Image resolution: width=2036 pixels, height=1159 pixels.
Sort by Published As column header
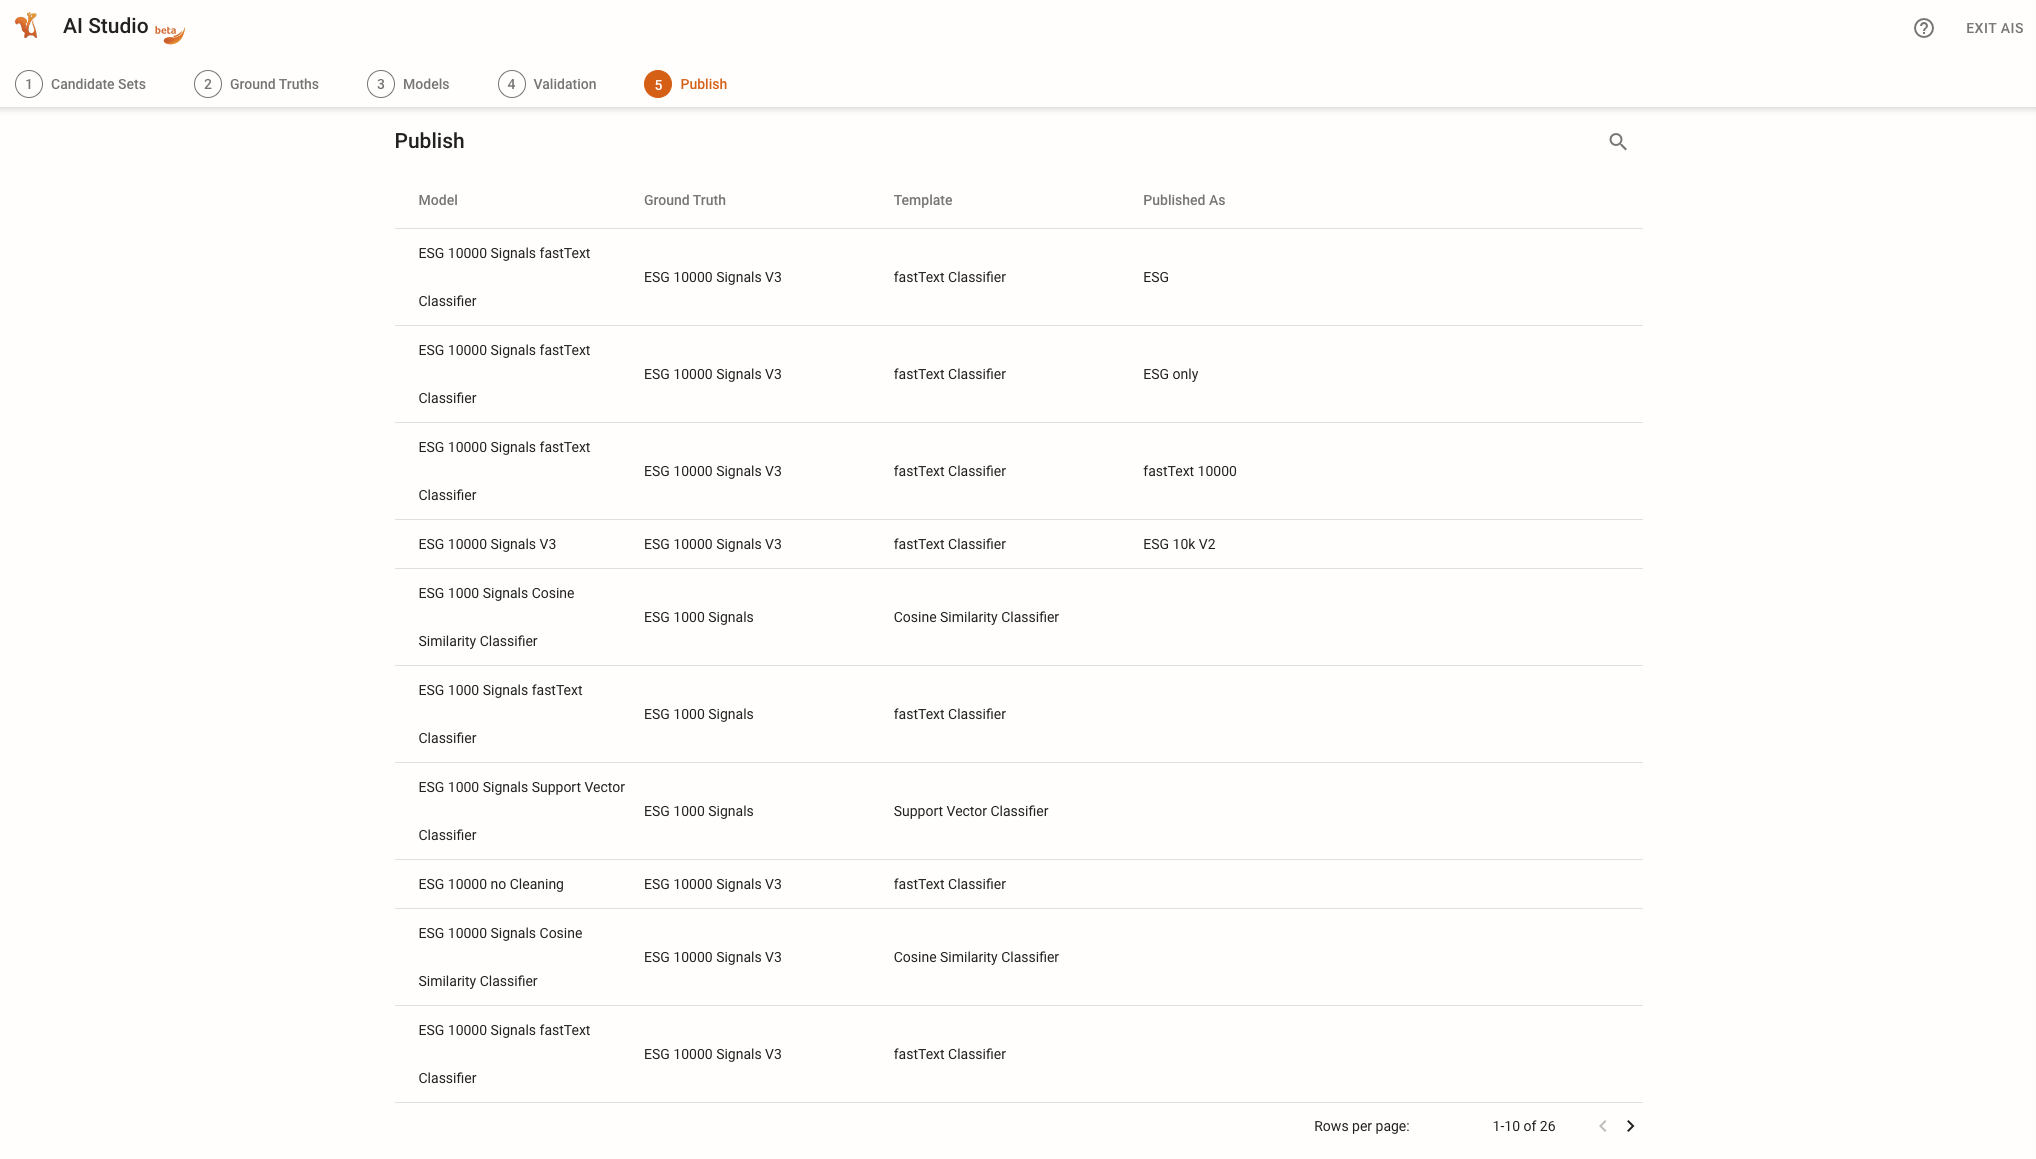1183,200
